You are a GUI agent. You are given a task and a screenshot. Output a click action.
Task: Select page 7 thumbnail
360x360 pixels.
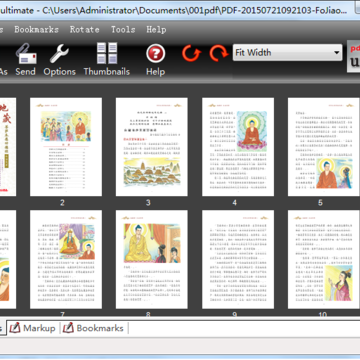[66, 259]
